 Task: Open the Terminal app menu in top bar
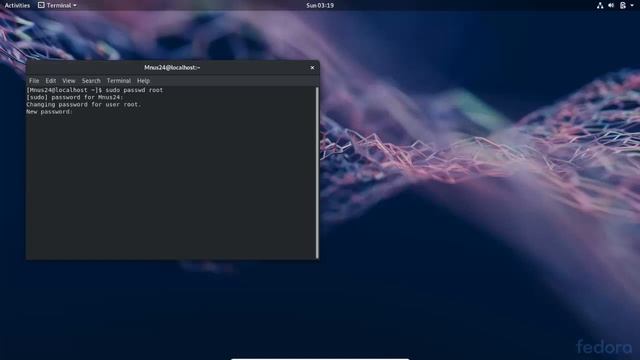[x=57, y=5]
